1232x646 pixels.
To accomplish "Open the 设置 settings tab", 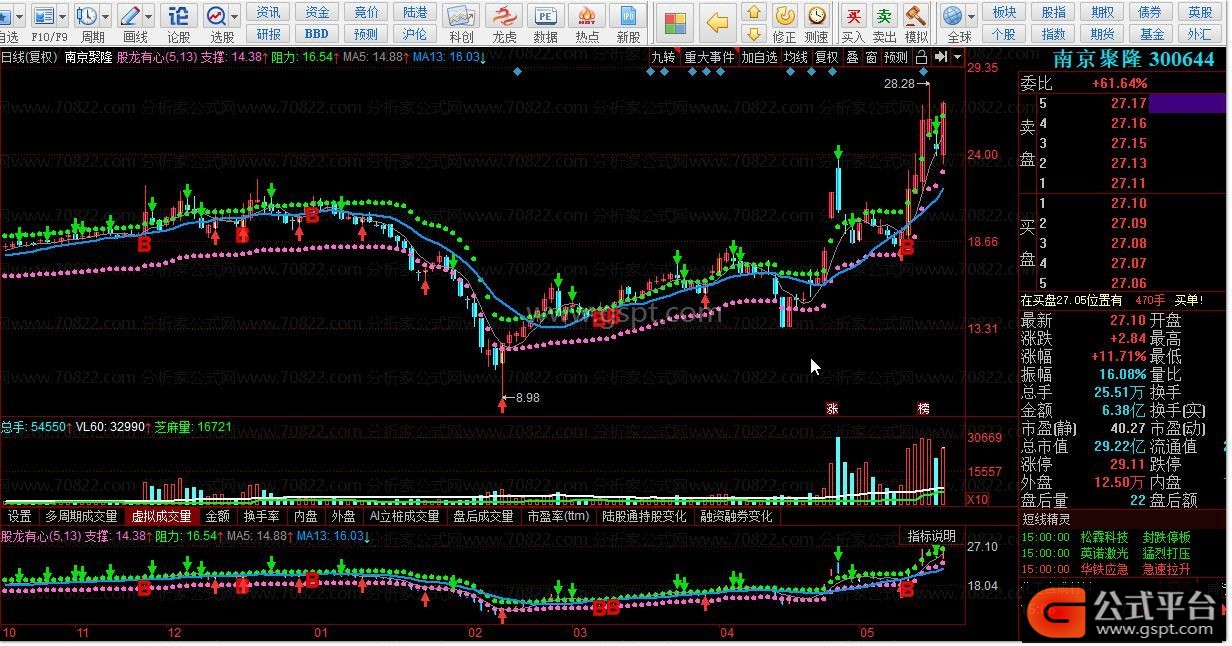I will pos(20,517).
